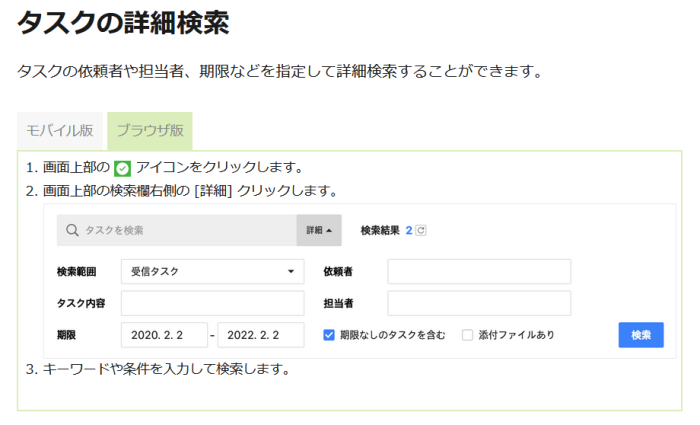The height and width of the screenshot is (425, 700).
Task: Click dropdown arrow of 検索範囲 combo box
Action: 291,271
